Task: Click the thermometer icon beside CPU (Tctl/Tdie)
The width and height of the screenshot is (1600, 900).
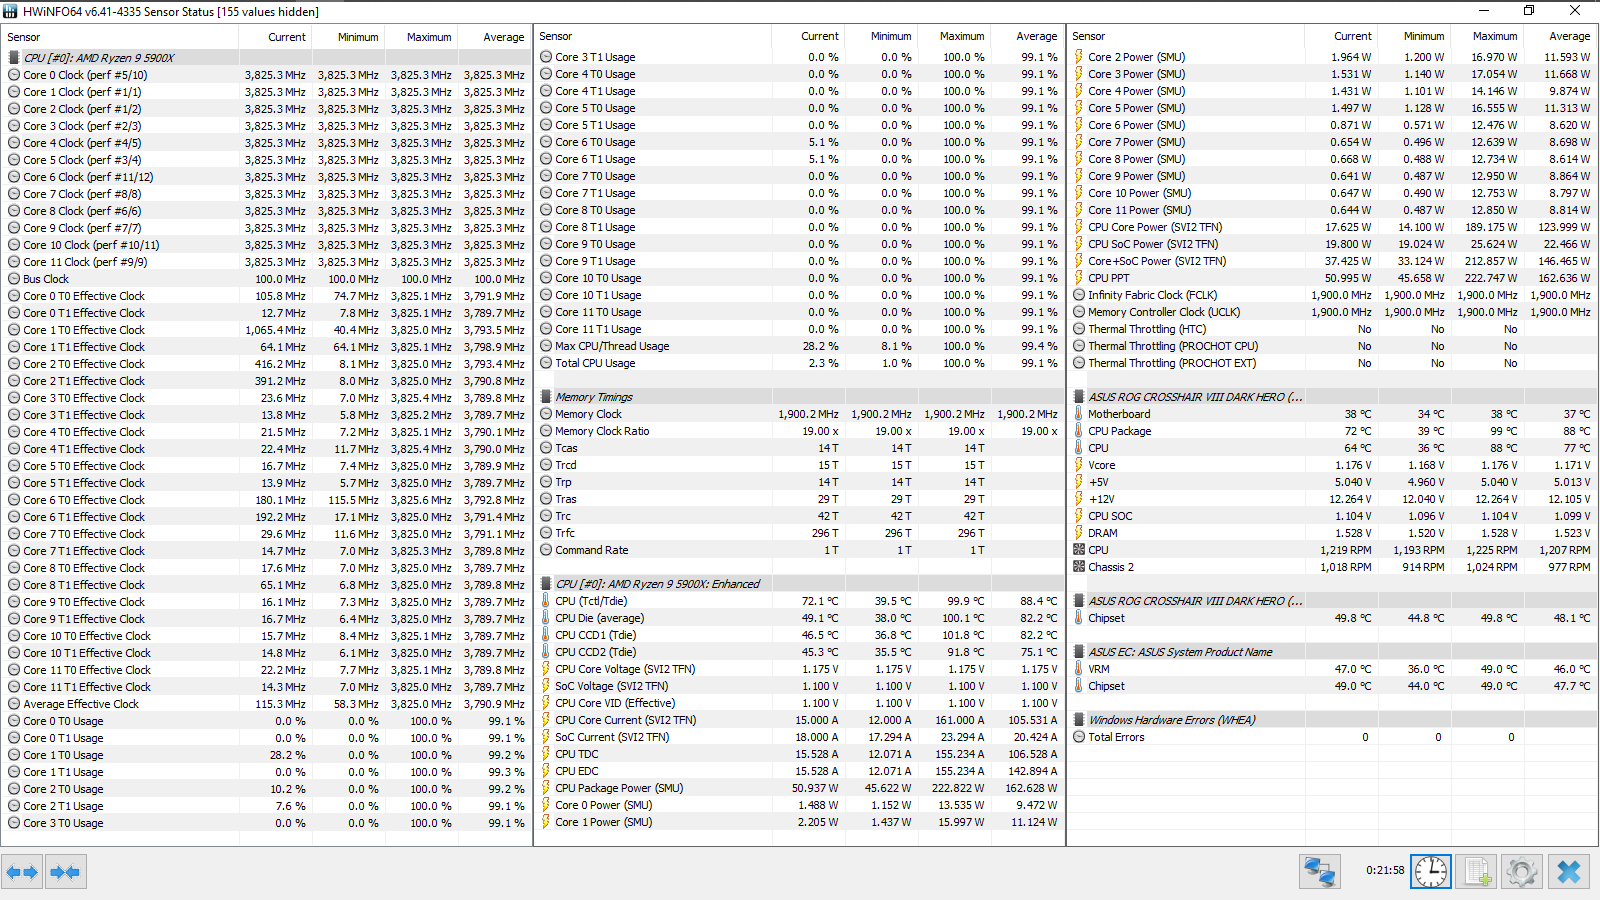Action: pos(546,601)
